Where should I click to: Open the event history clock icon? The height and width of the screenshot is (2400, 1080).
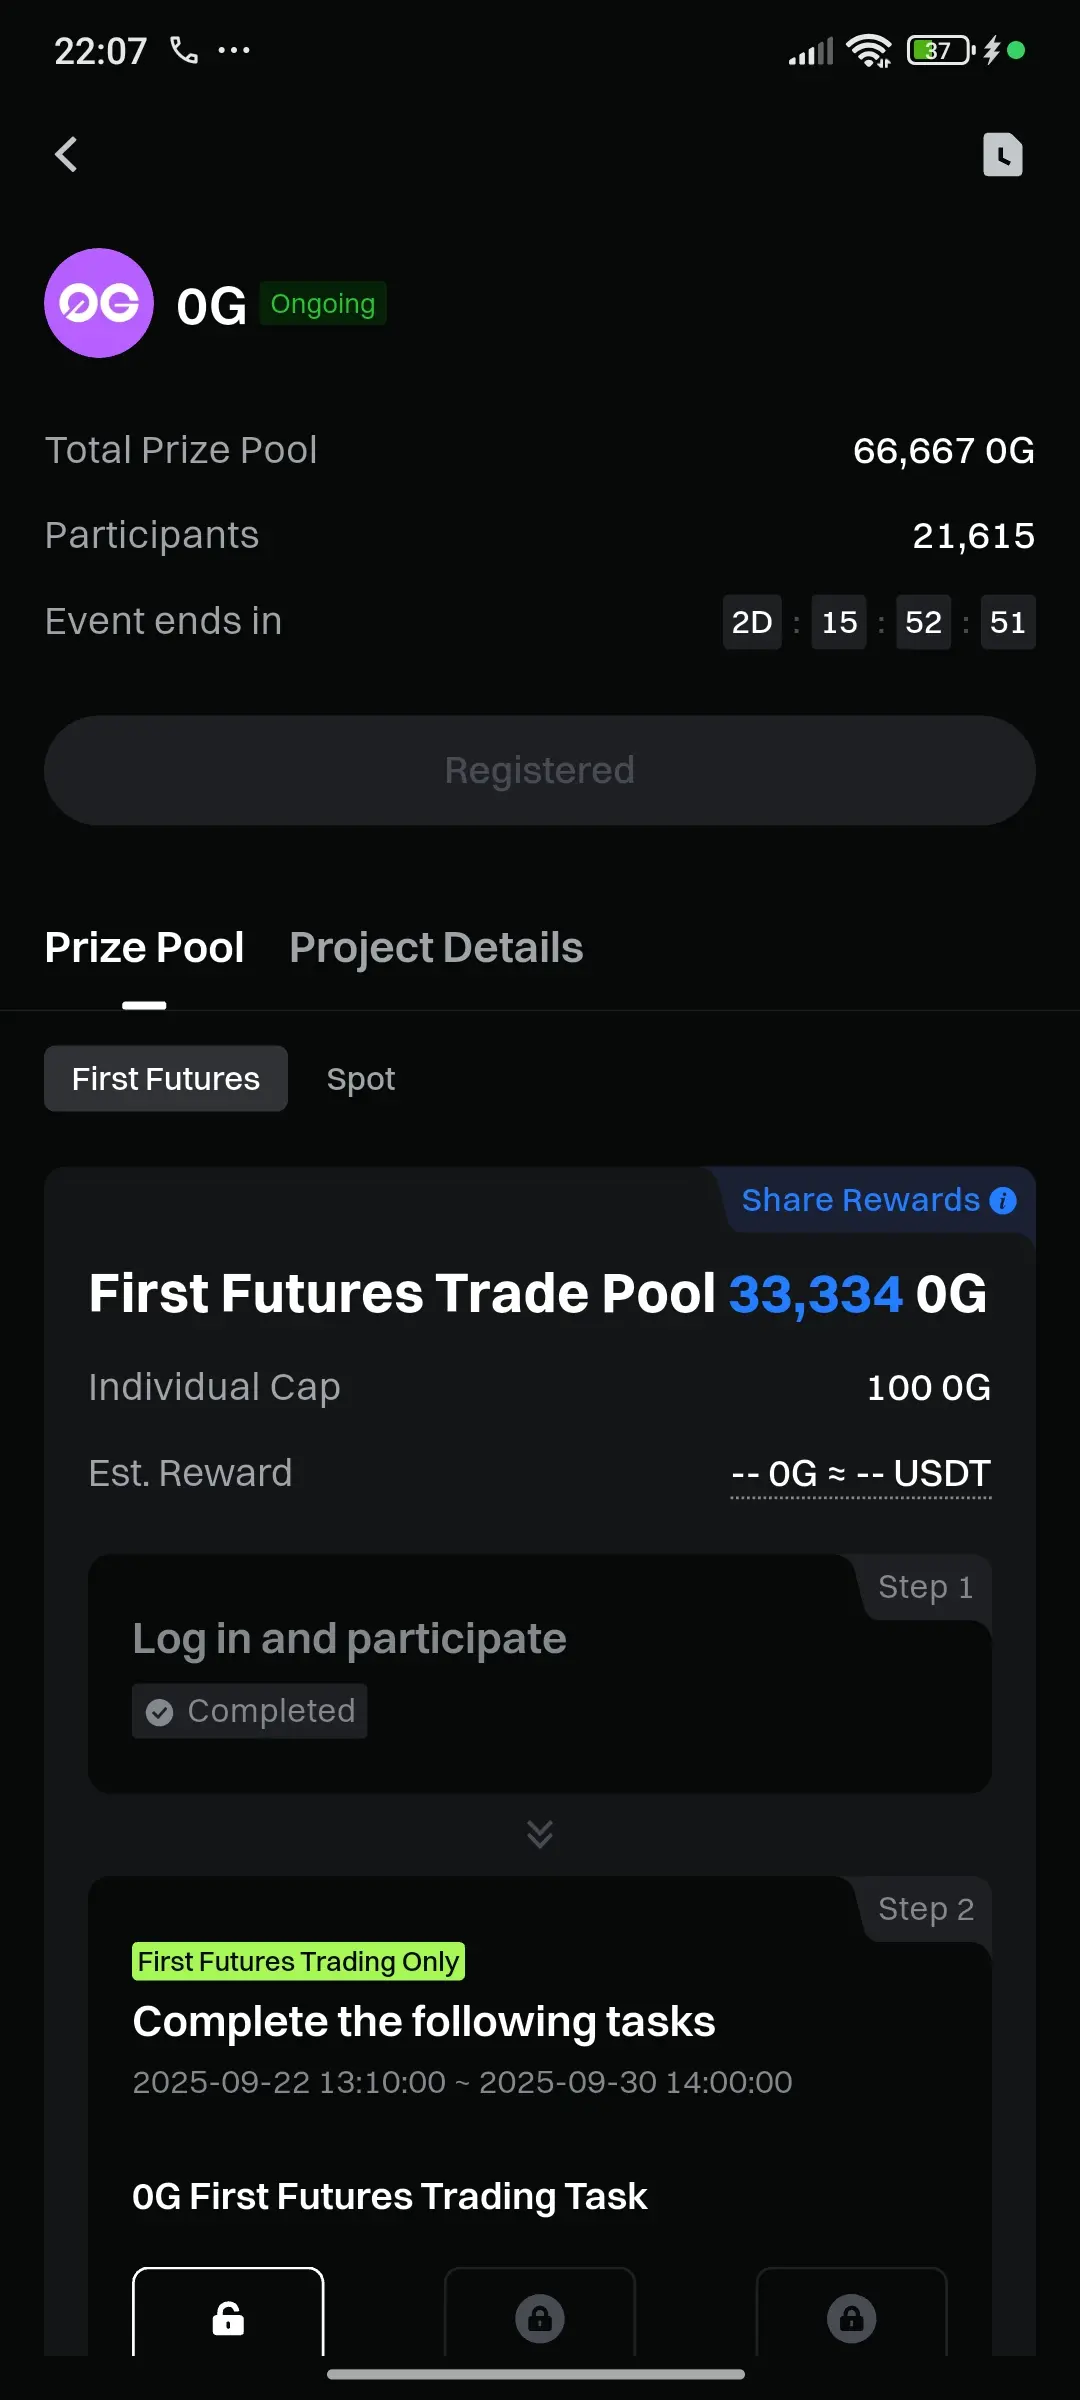(x=1002, y=155)
